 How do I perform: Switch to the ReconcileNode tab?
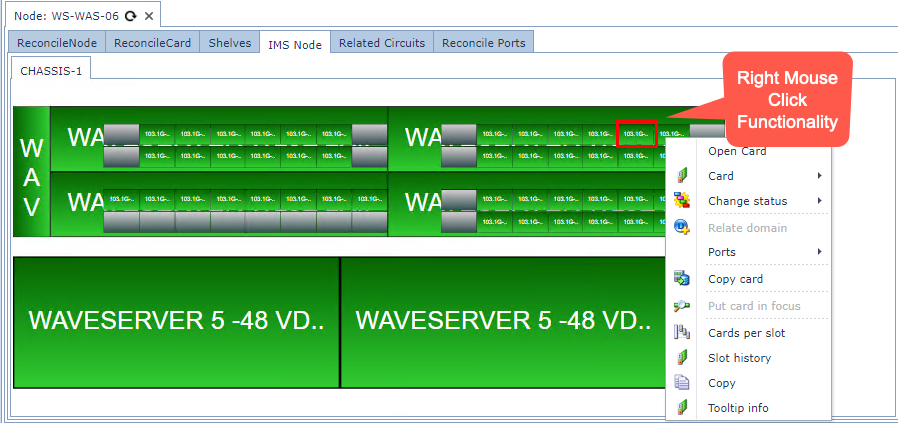click(x=56, y=43)
